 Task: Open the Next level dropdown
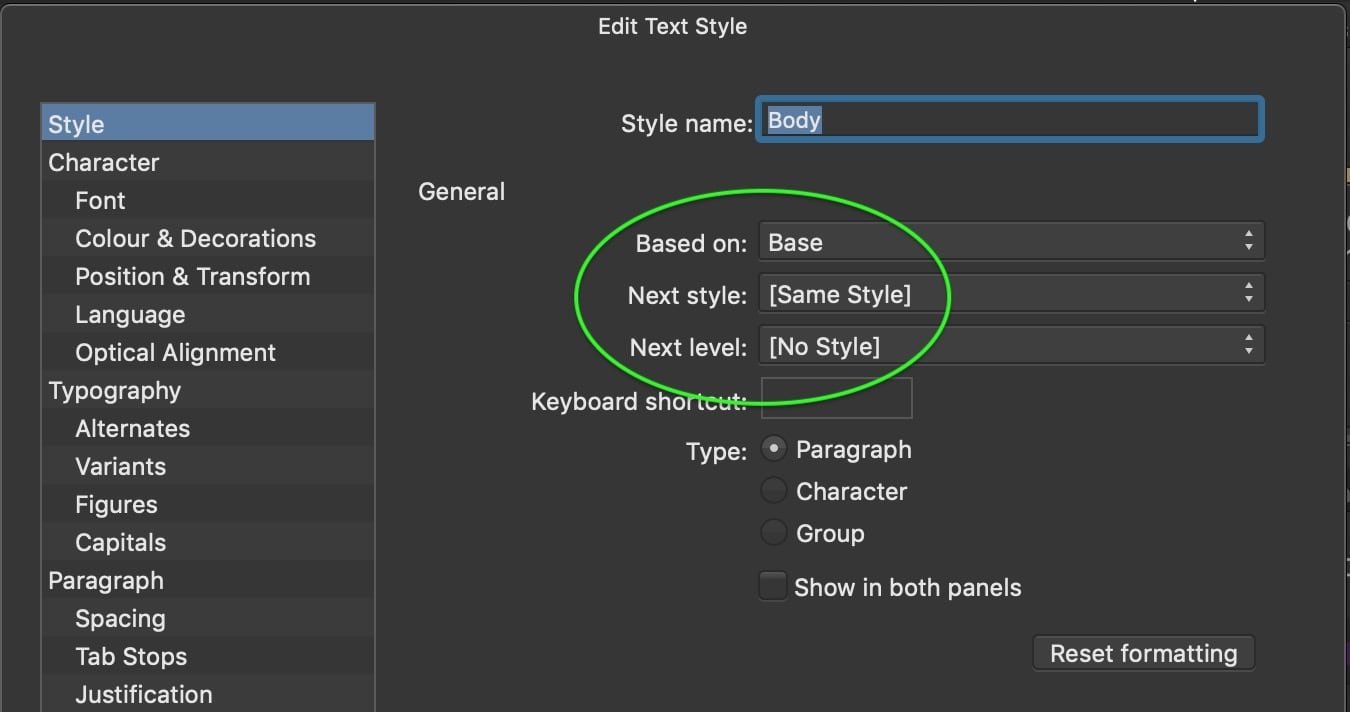[x=1010, y=345]
